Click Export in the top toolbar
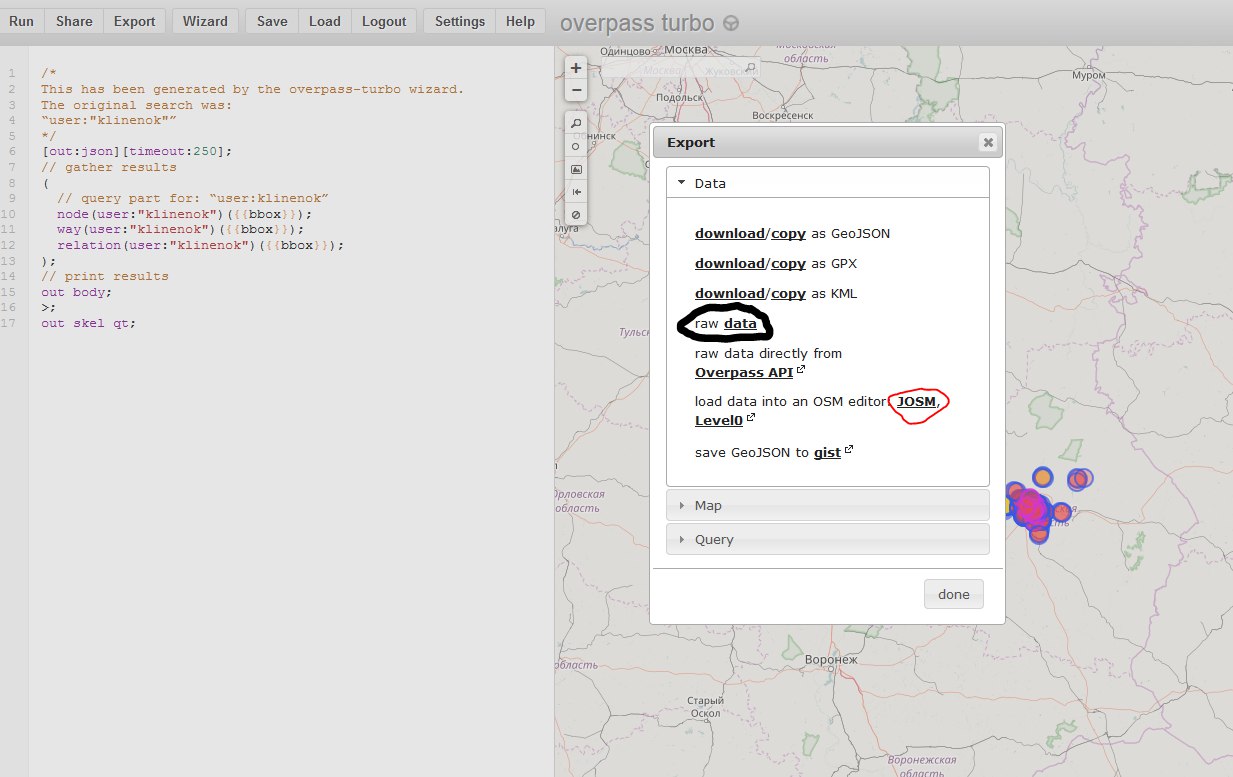1233x777 pixels. [135, 21]
